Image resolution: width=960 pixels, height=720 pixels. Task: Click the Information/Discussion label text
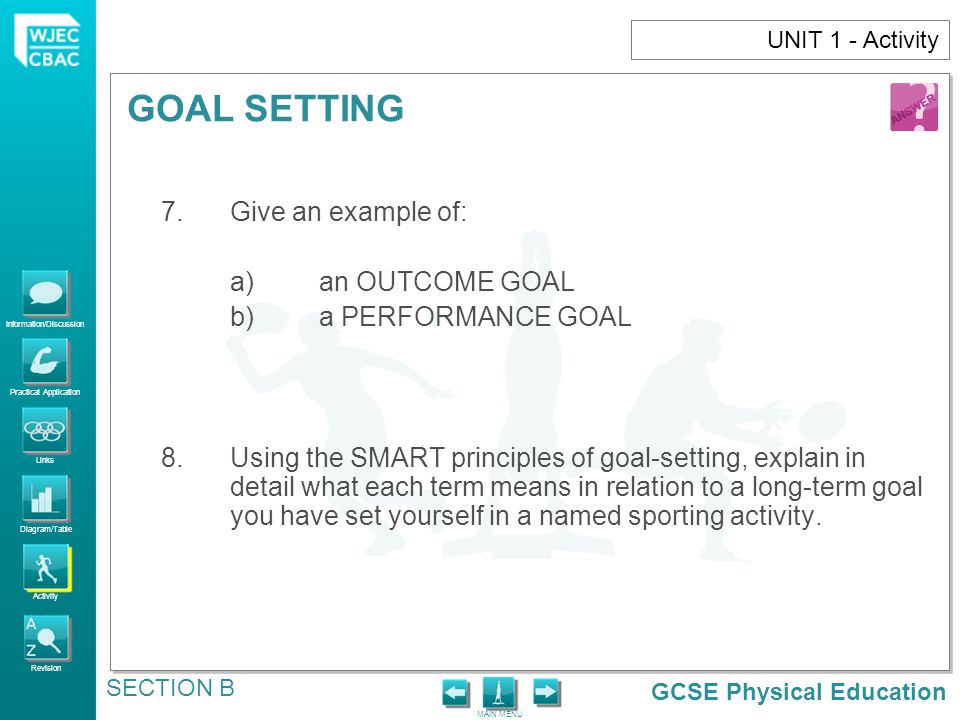tap(45, 324)
